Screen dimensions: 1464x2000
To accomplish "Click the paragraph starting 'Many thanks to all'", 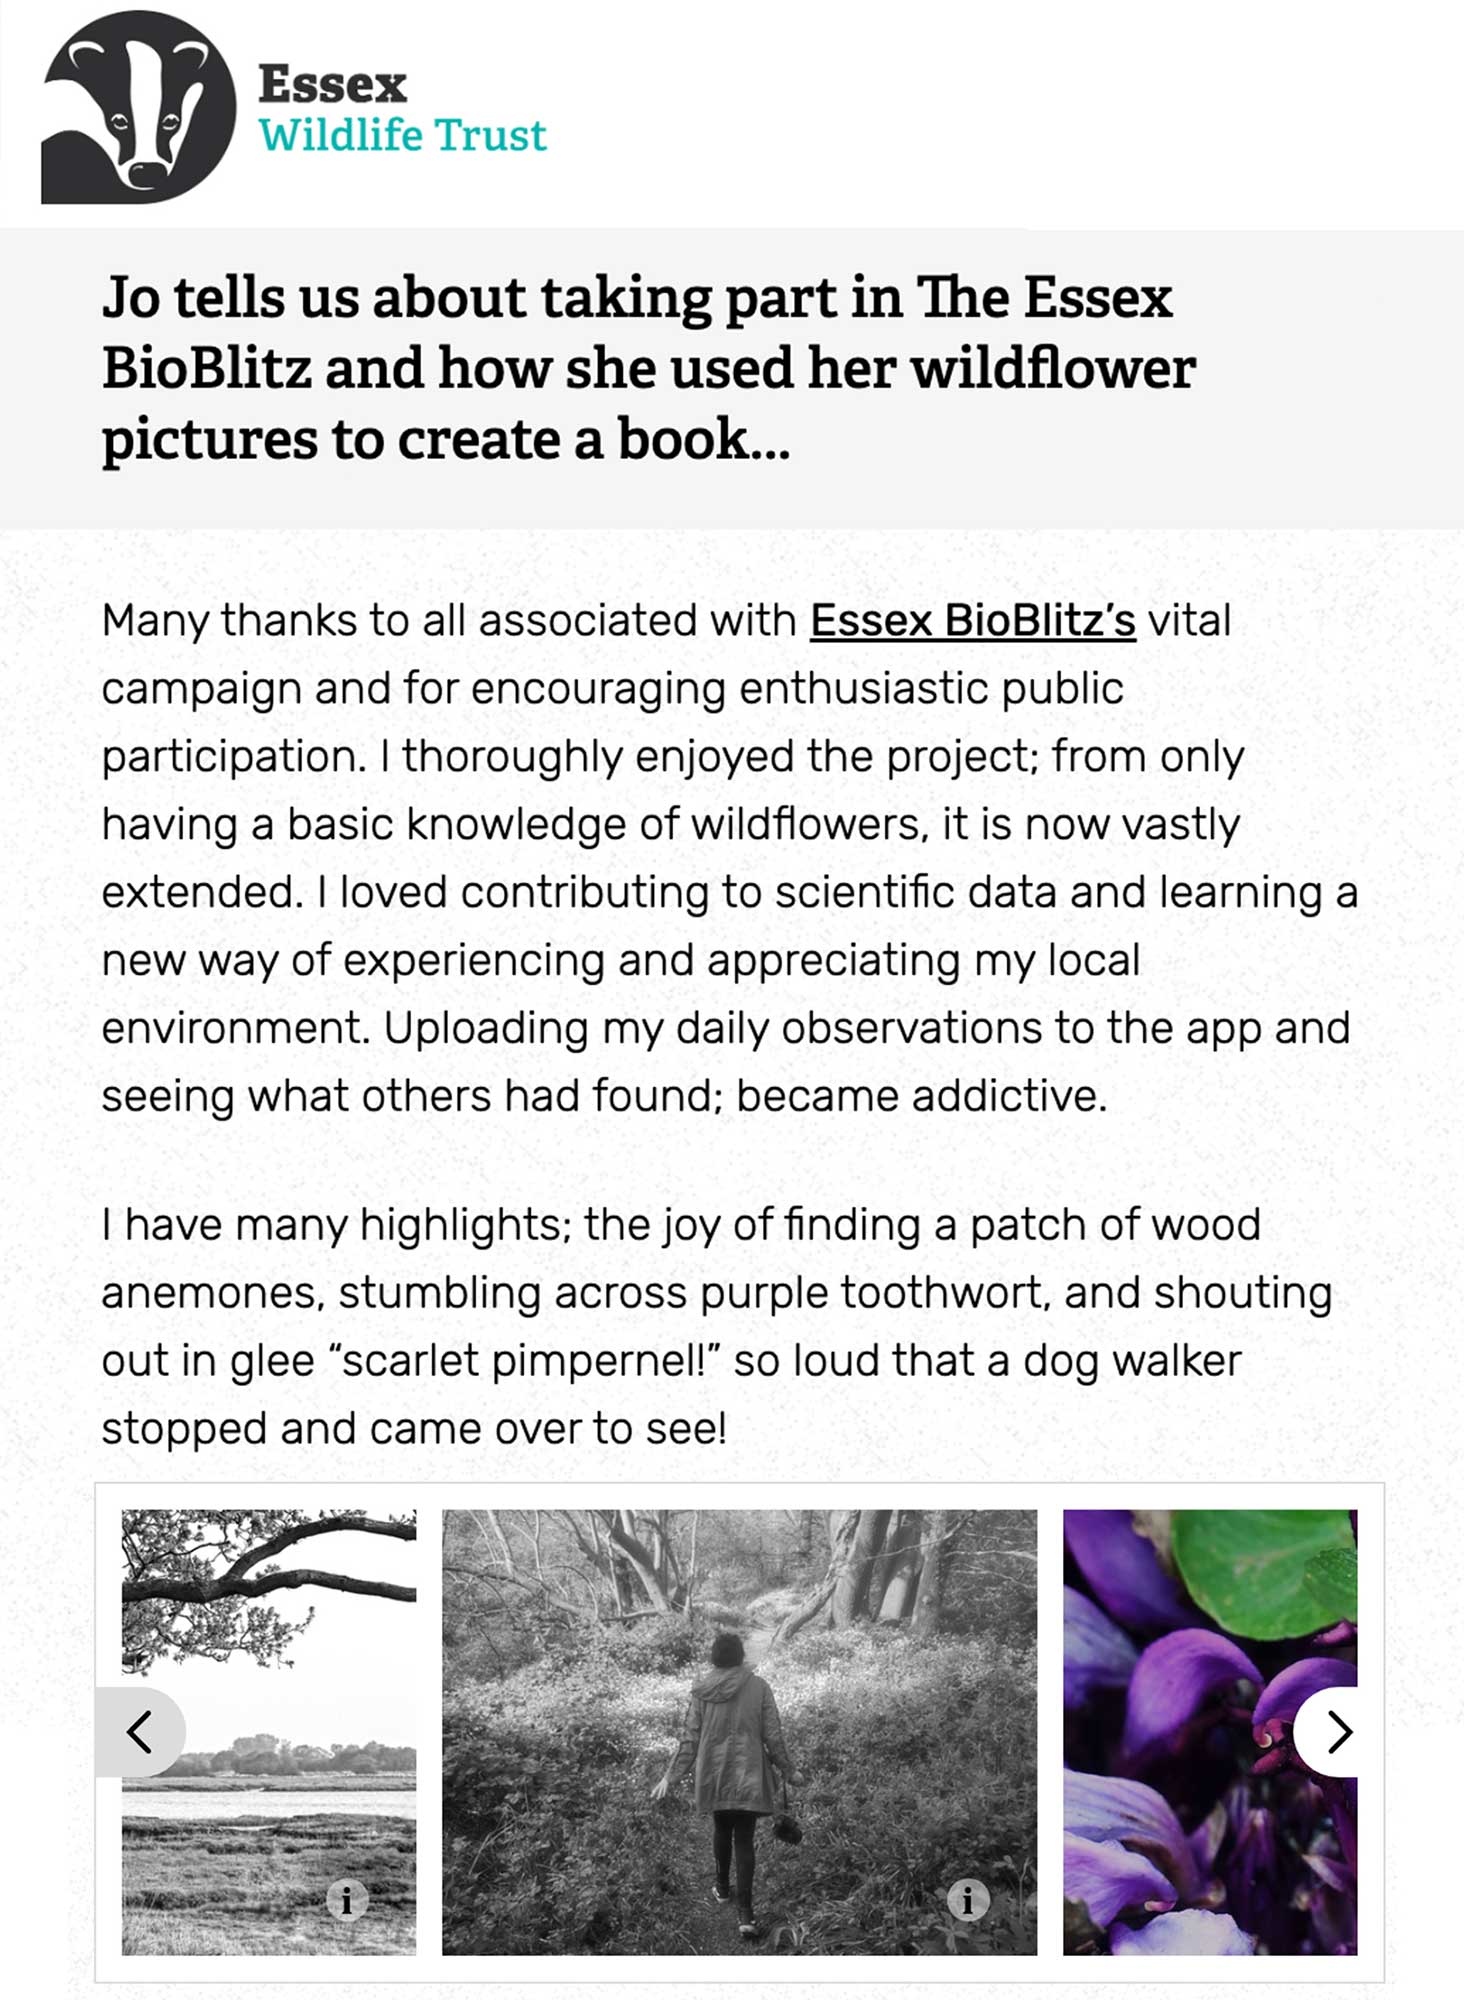I will pyautogui.click(x=730, y=858).
